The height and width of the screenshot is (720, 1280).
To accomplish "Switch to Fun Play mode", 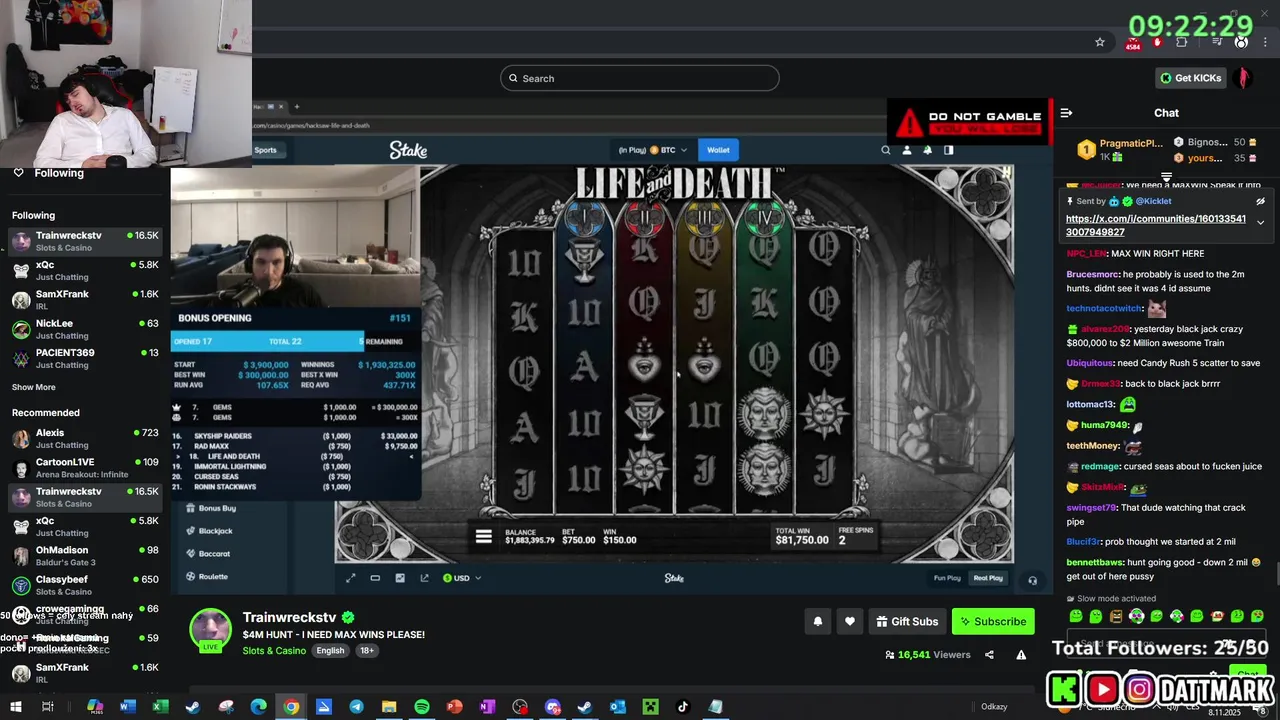I will pos(947,578).
